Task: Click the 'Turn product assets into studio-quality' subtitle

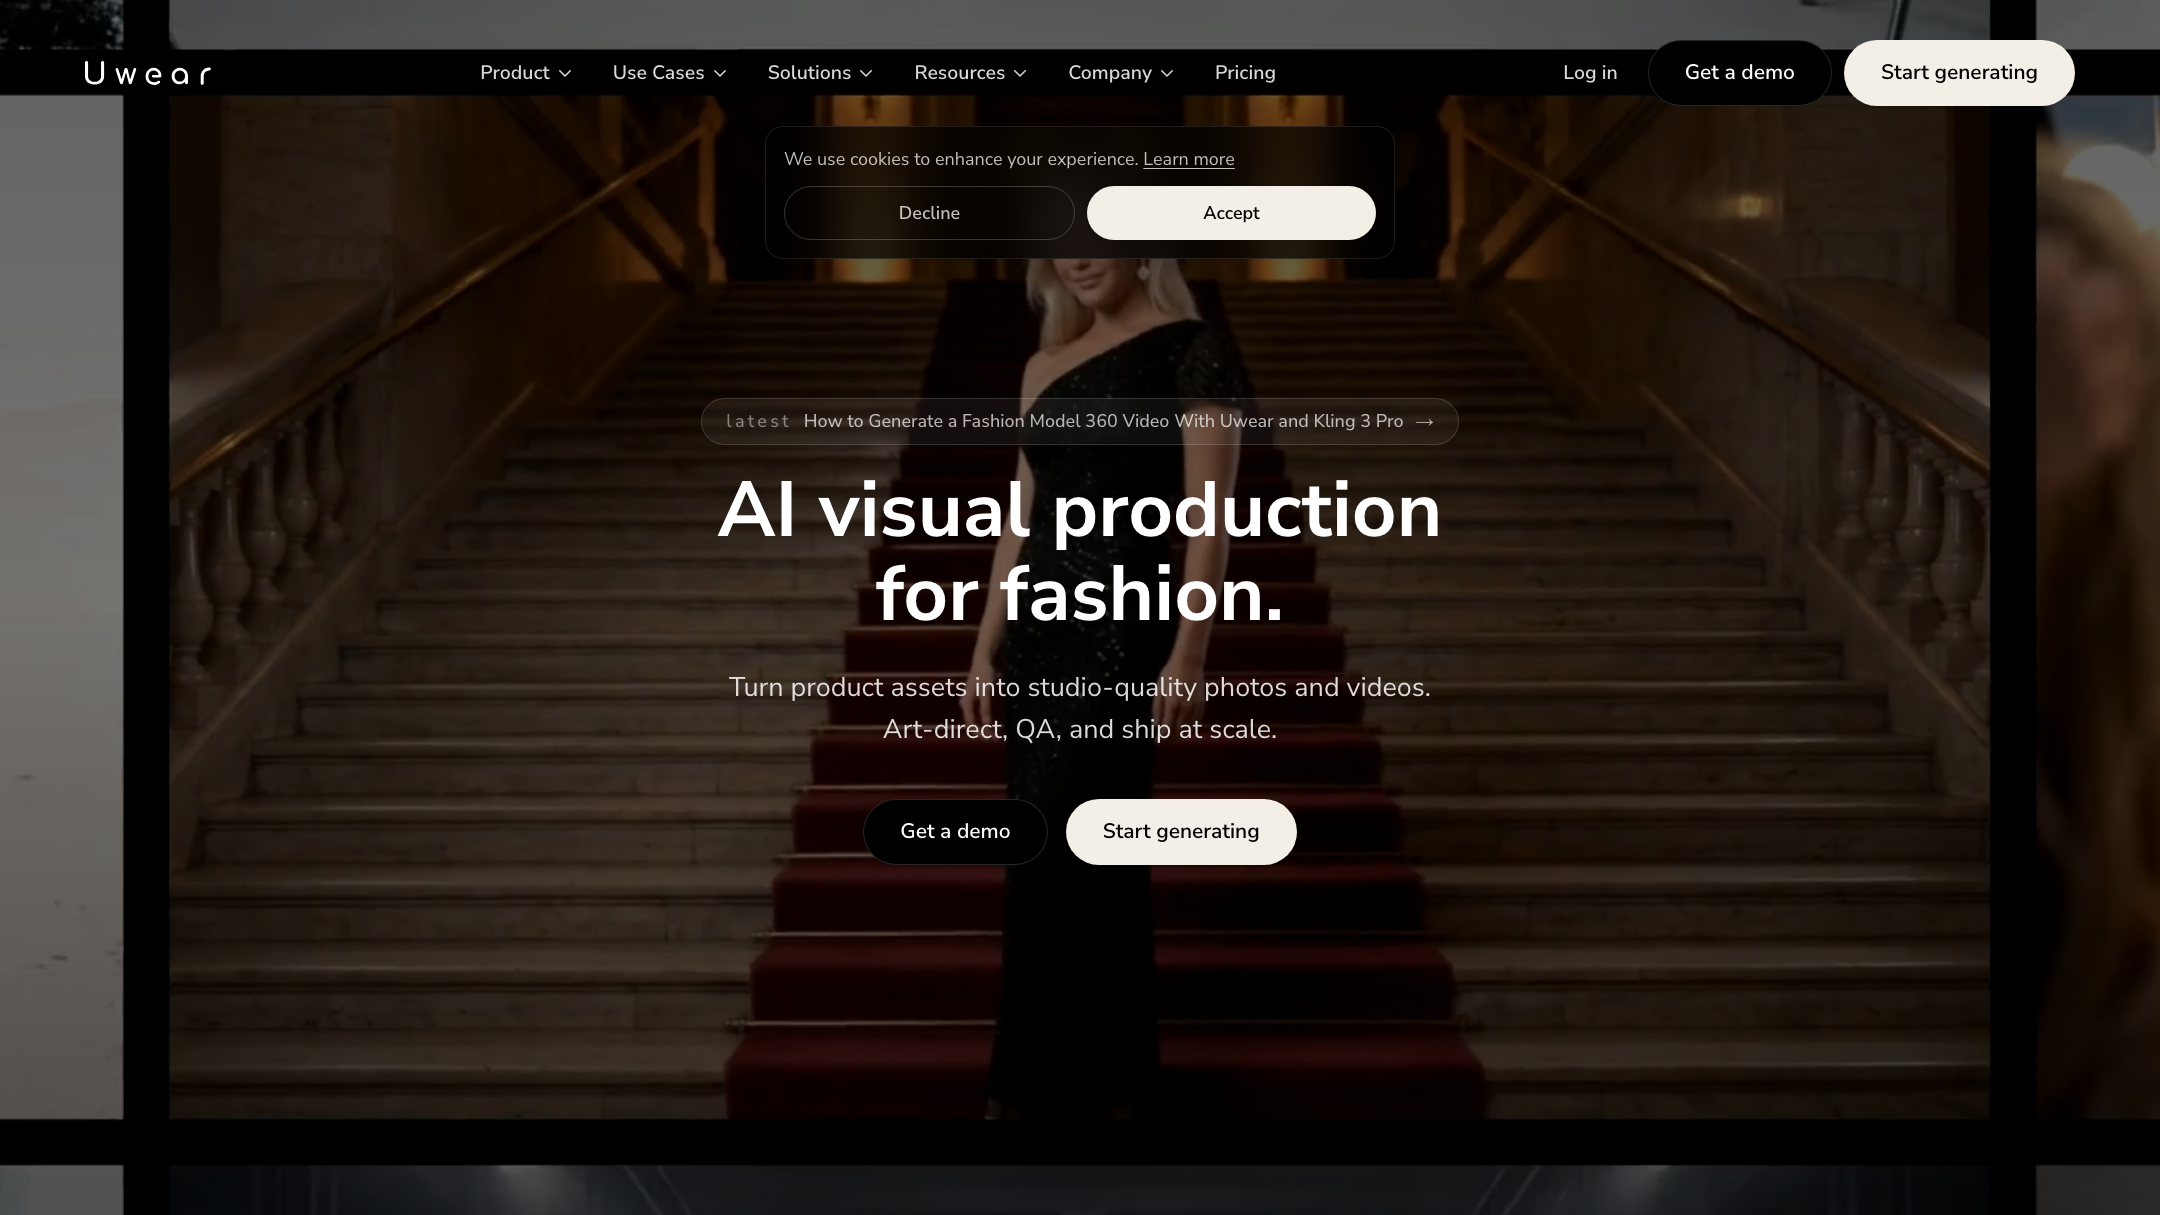Action: coord(1080,687)
